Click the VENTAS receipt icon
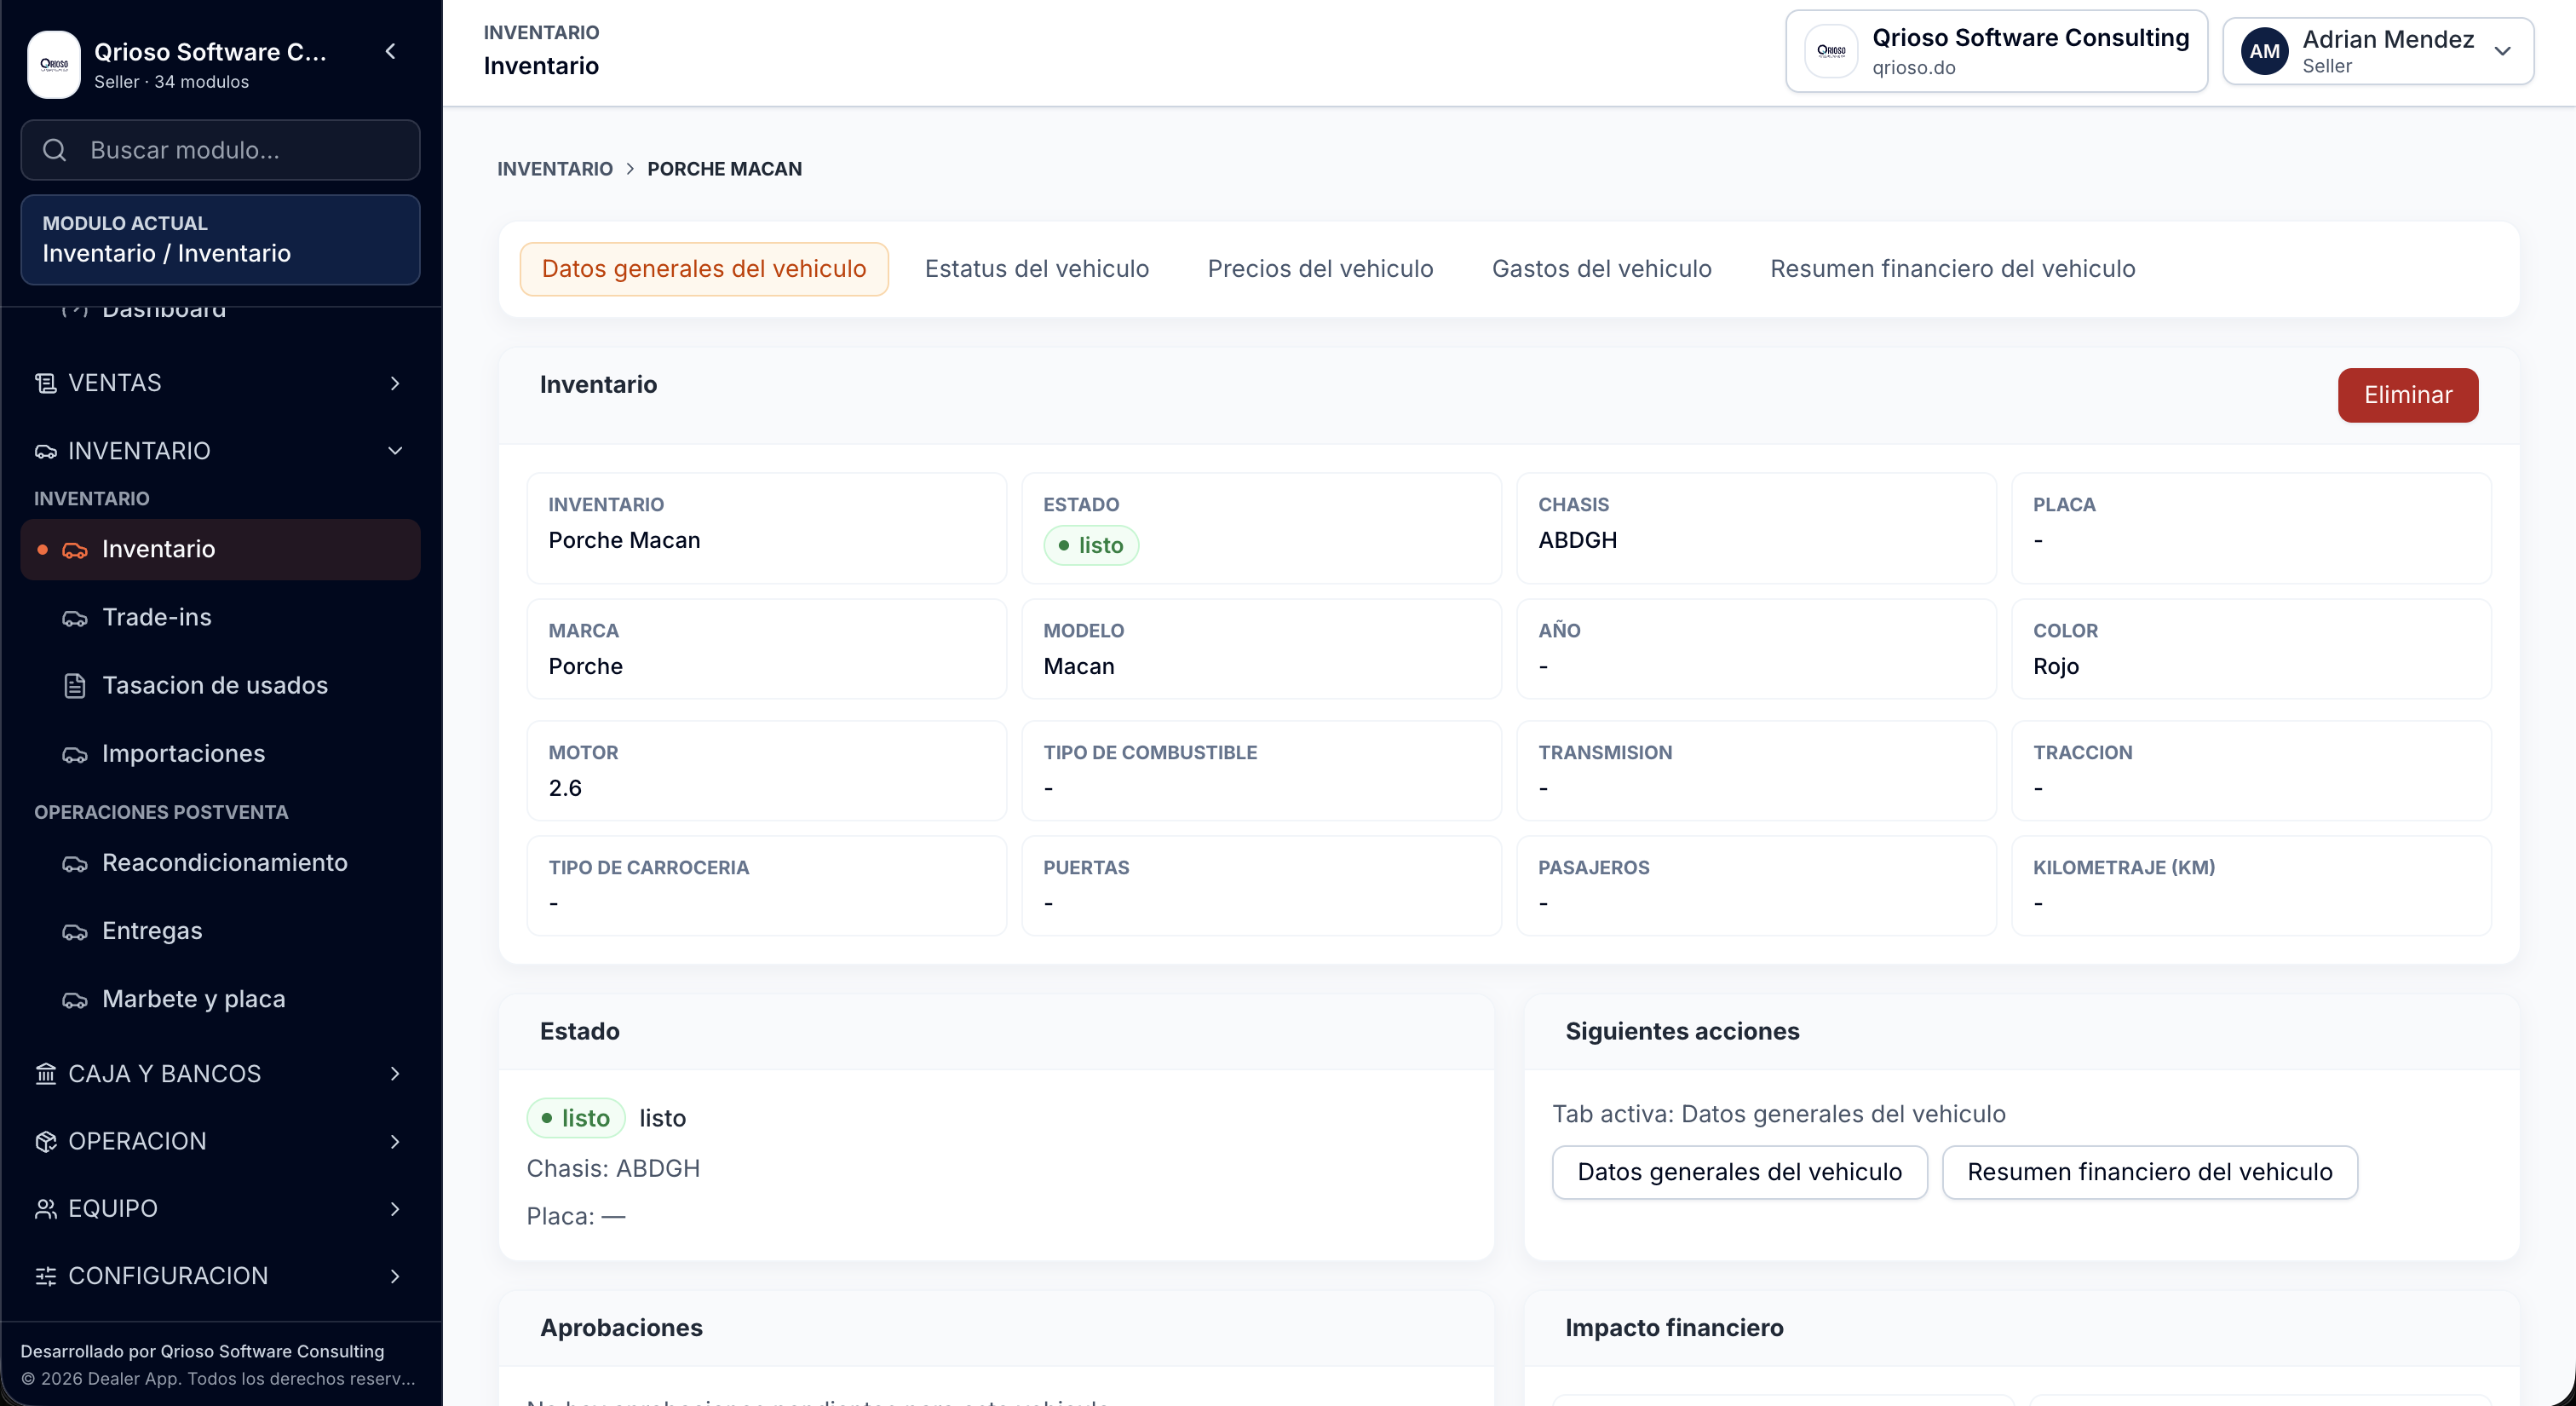The width and height of the screenshot is (2576, 1406). (x=46, y=383)
